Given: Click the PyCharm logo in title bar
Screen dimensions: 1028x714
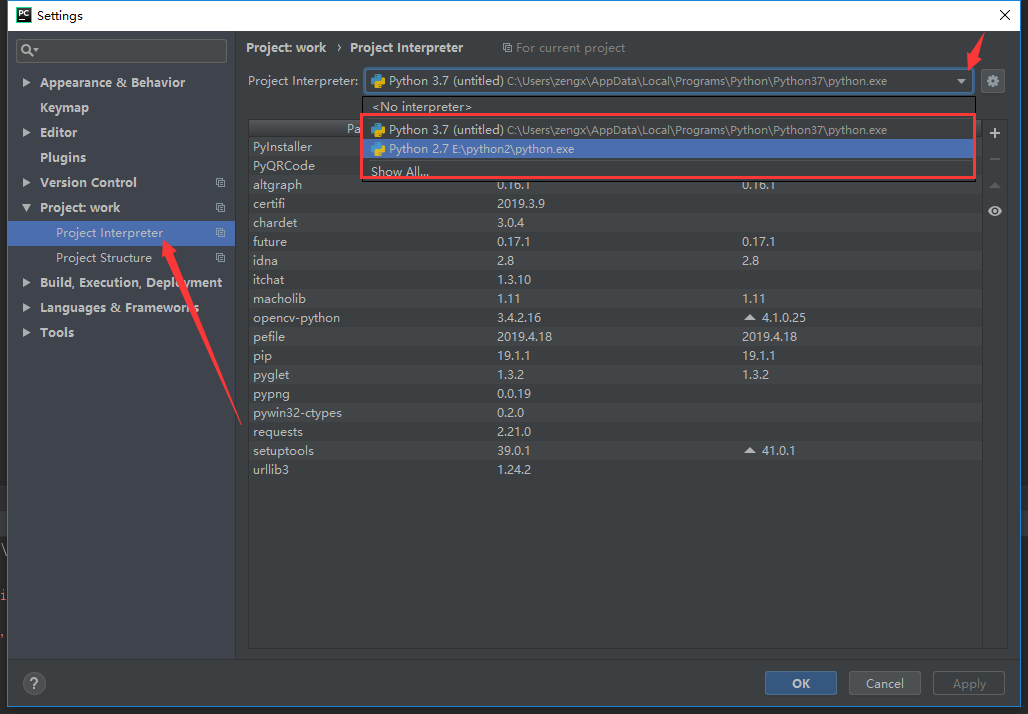Looking at the screenshot, I should point(24,15).
